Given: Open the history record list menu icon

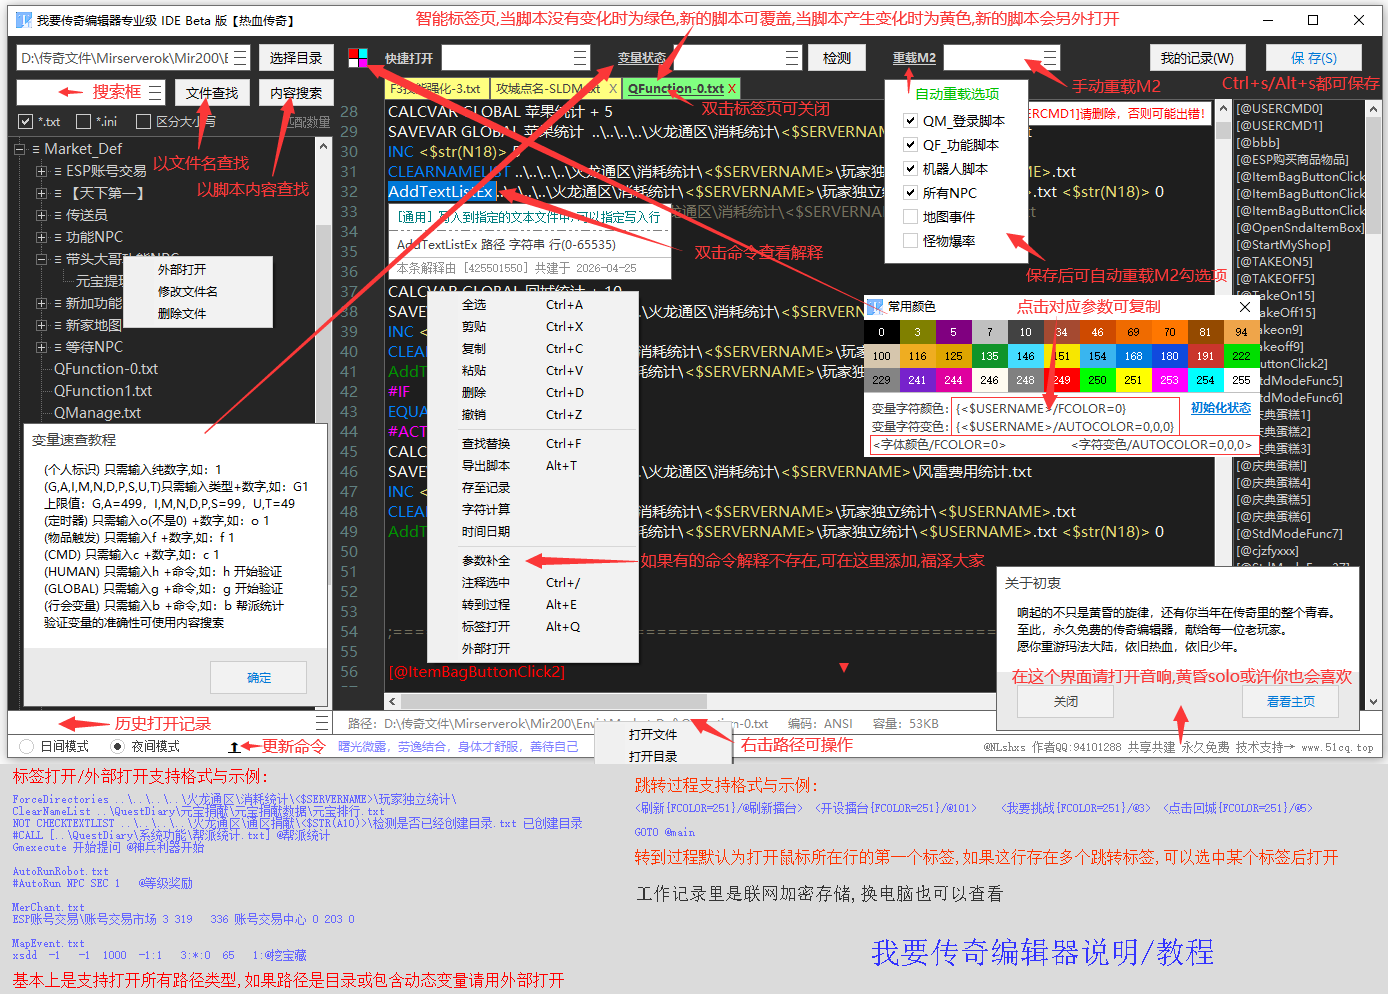Looking at the screenshot, I should coord(321,722).
